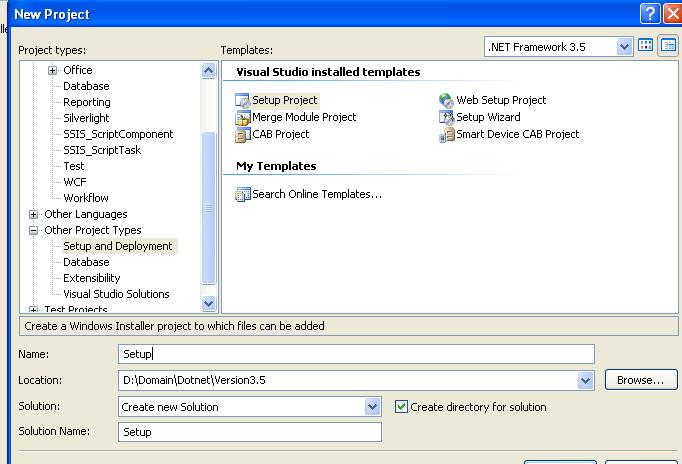Click the Project types scrollbar thumb

[x=209, y=208]
